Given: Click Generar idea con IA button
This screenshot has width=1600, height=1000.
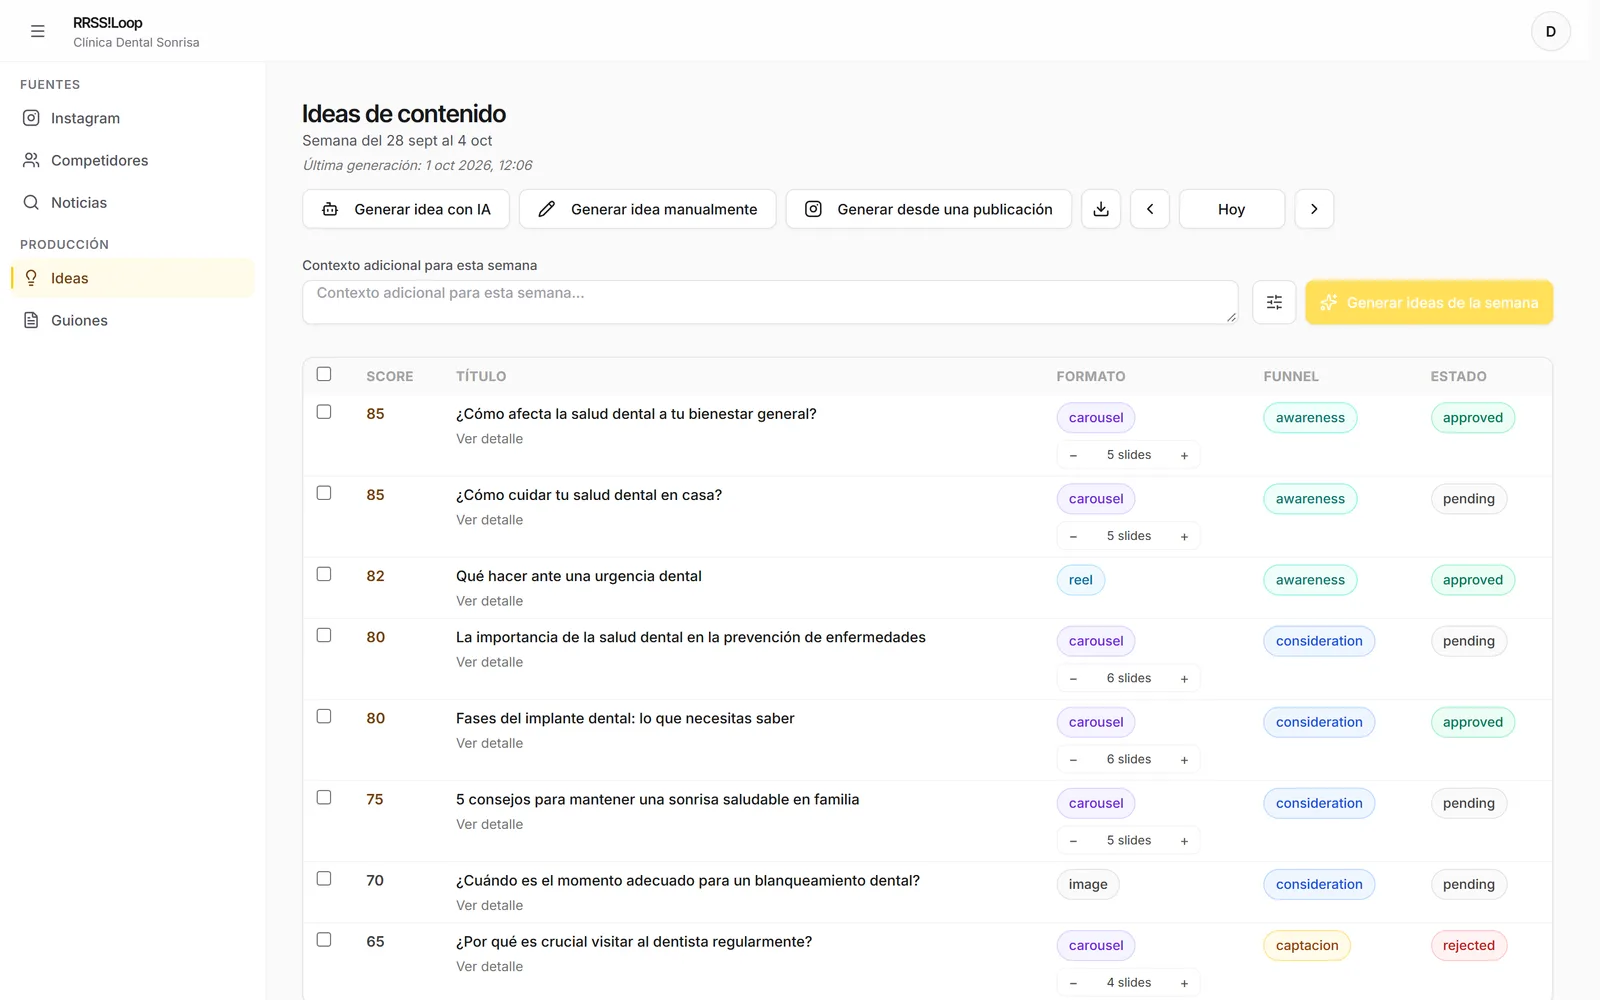Looking at the screenshot, I should (x=406, y=209).
